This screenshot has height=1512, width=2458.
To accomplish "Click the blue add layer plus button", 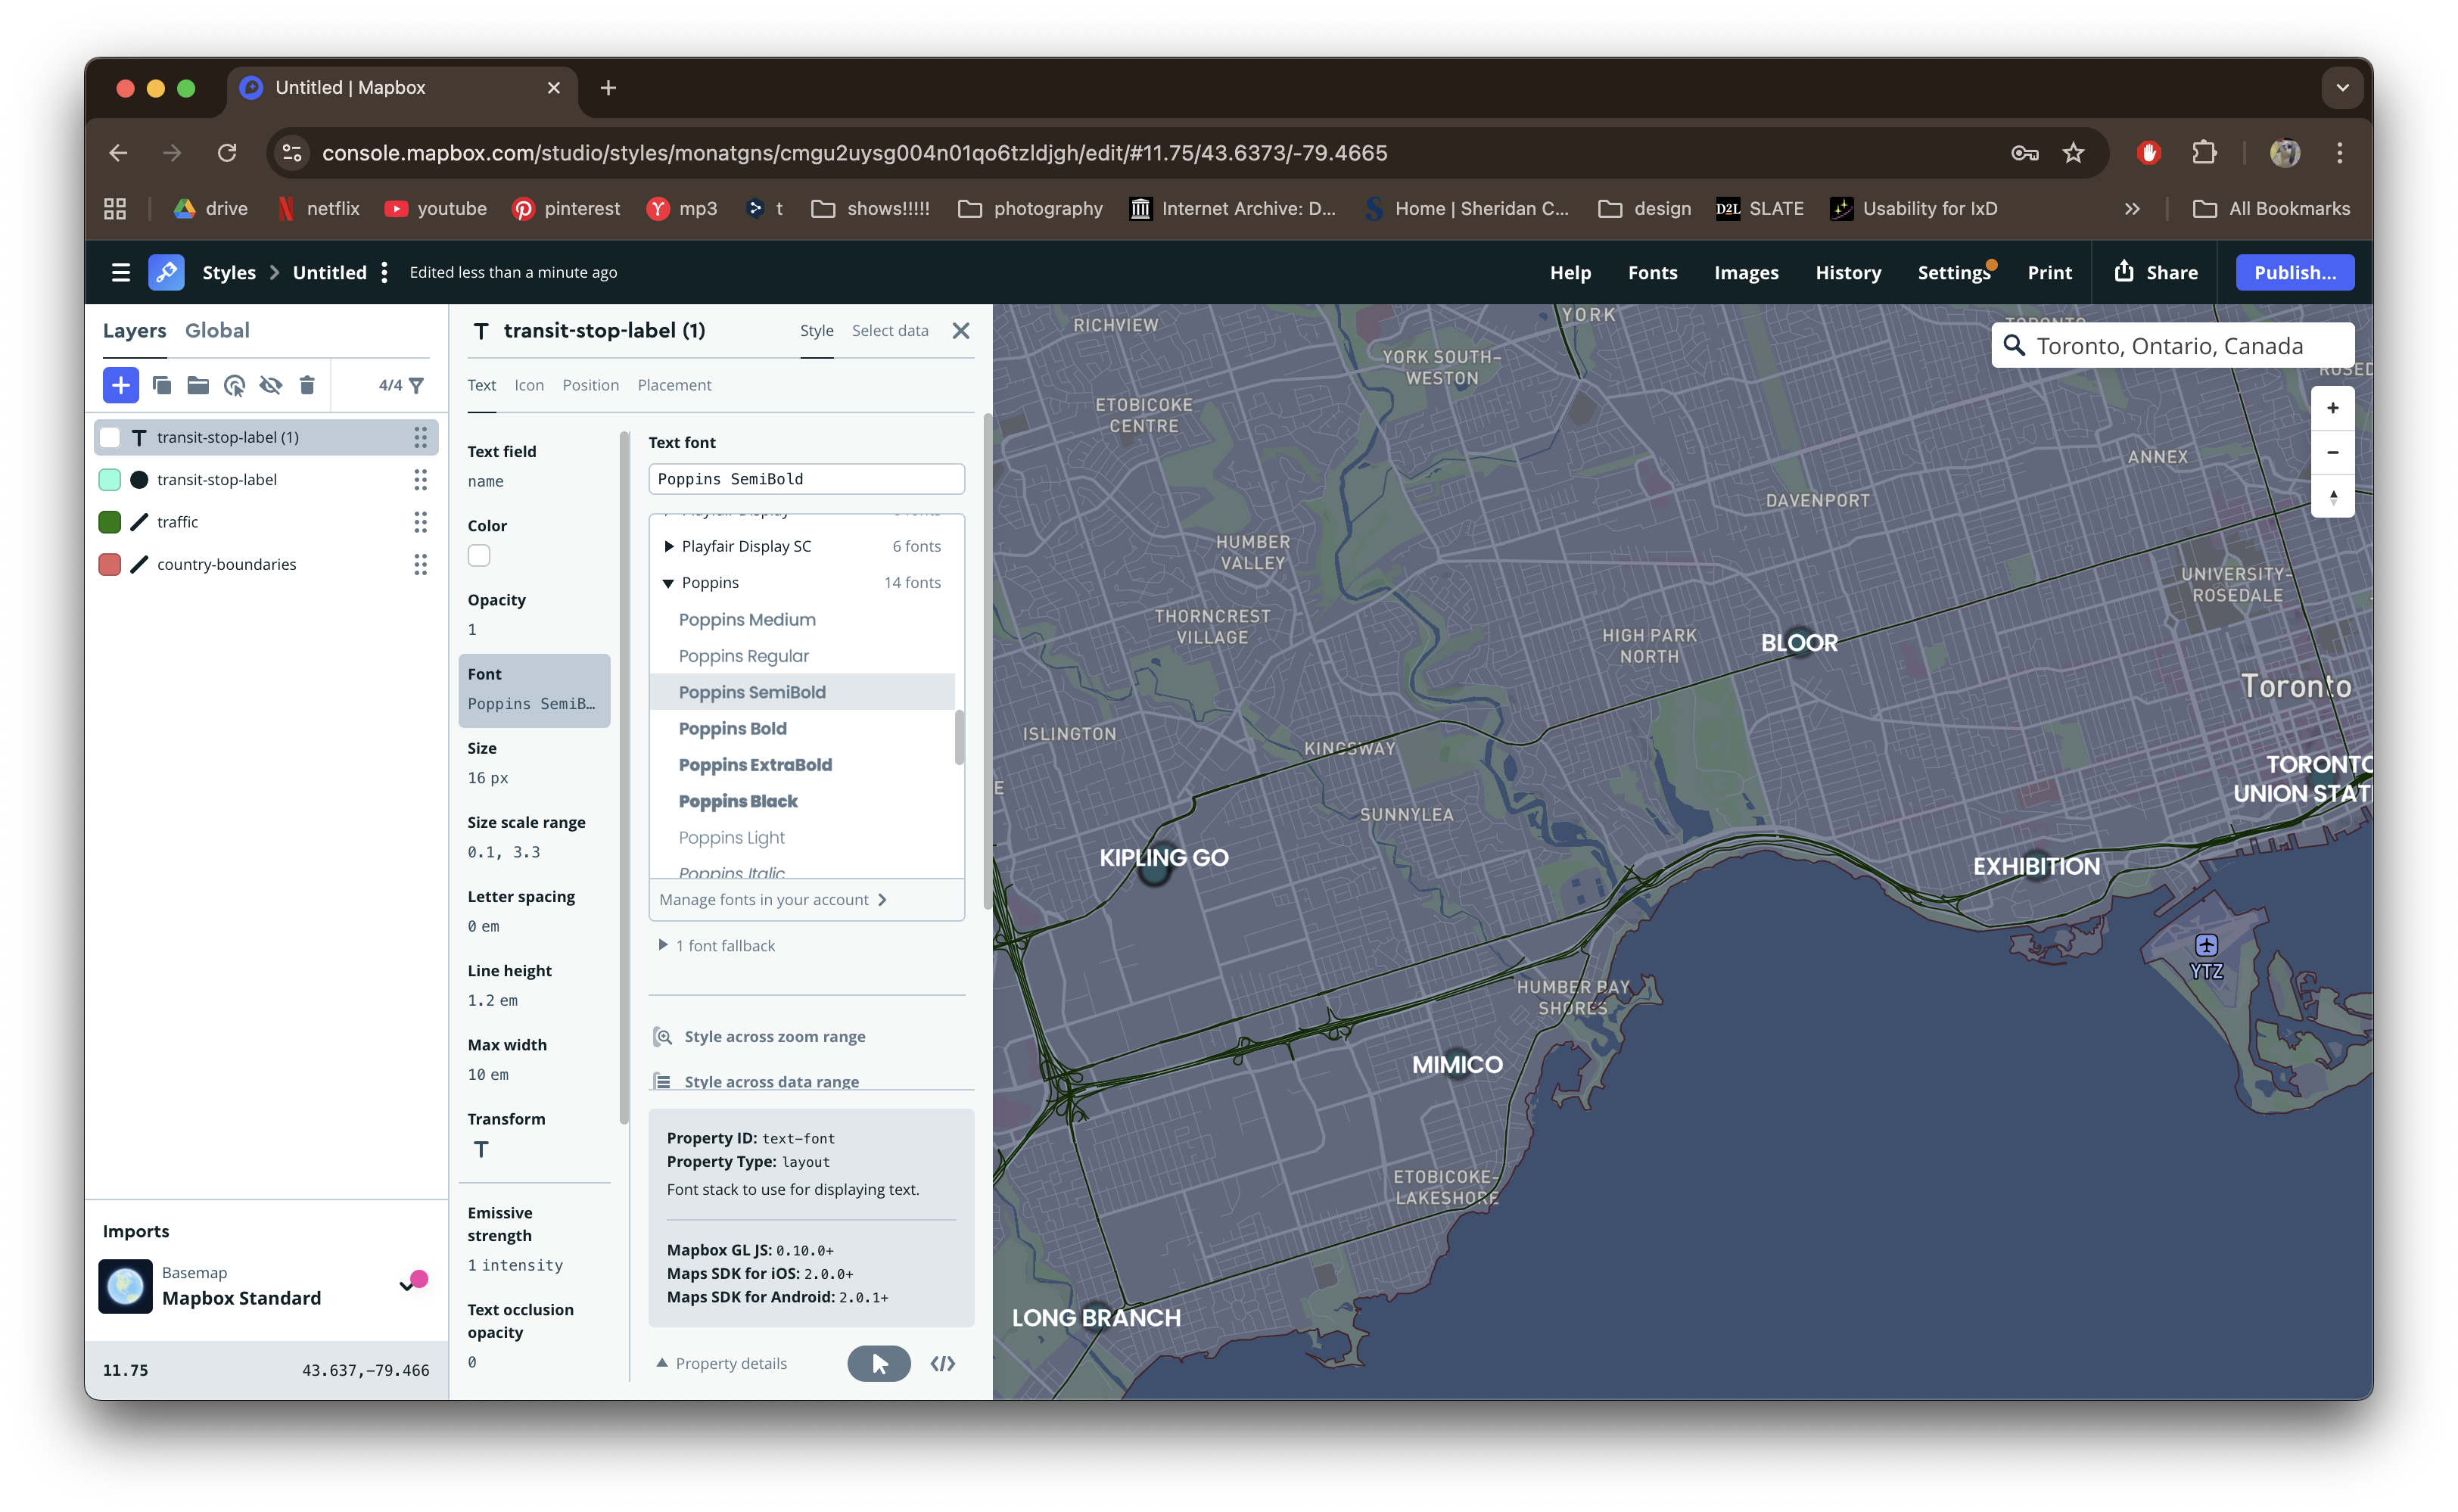I will click(120, 385).
